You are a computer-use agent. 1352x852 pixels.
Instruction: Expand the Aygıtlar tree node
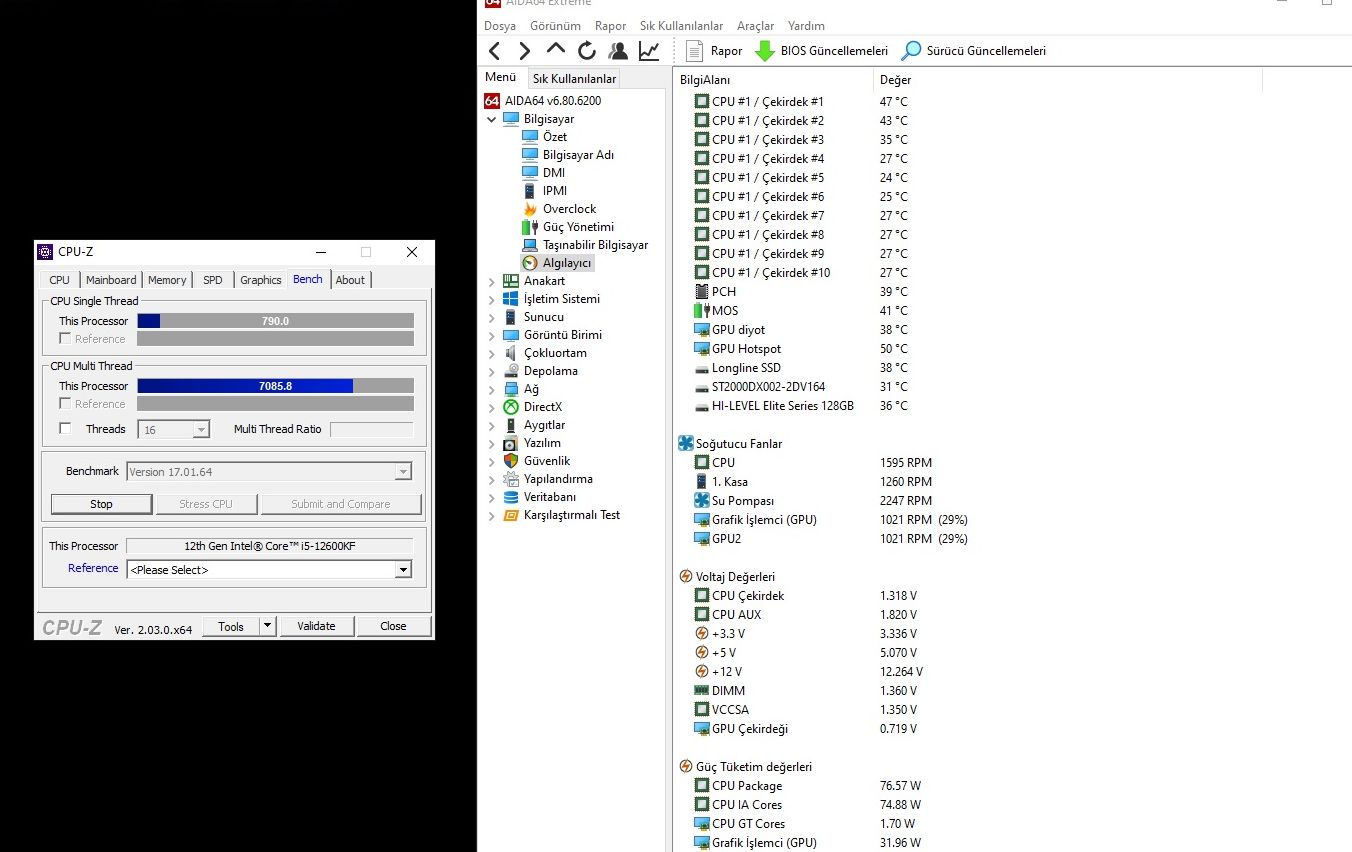point(492,425)
